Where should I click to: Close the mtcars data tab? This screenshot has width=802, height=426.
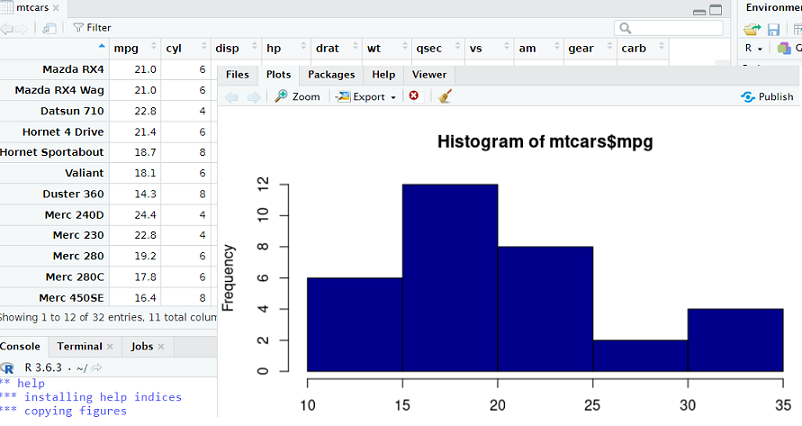(x=56, y=8)
